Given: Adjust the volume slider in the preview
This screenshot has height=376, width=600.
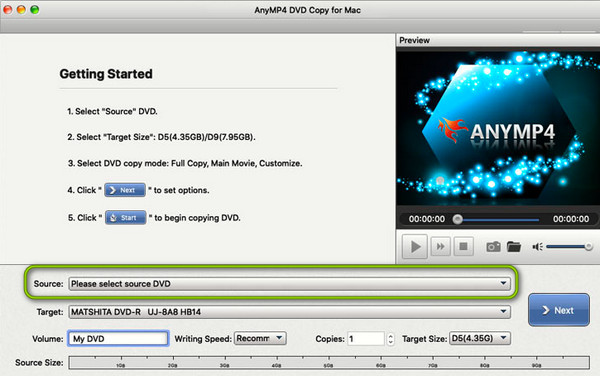Looking at the screenshot, I should pyautogui.click(x=569, y=247).
